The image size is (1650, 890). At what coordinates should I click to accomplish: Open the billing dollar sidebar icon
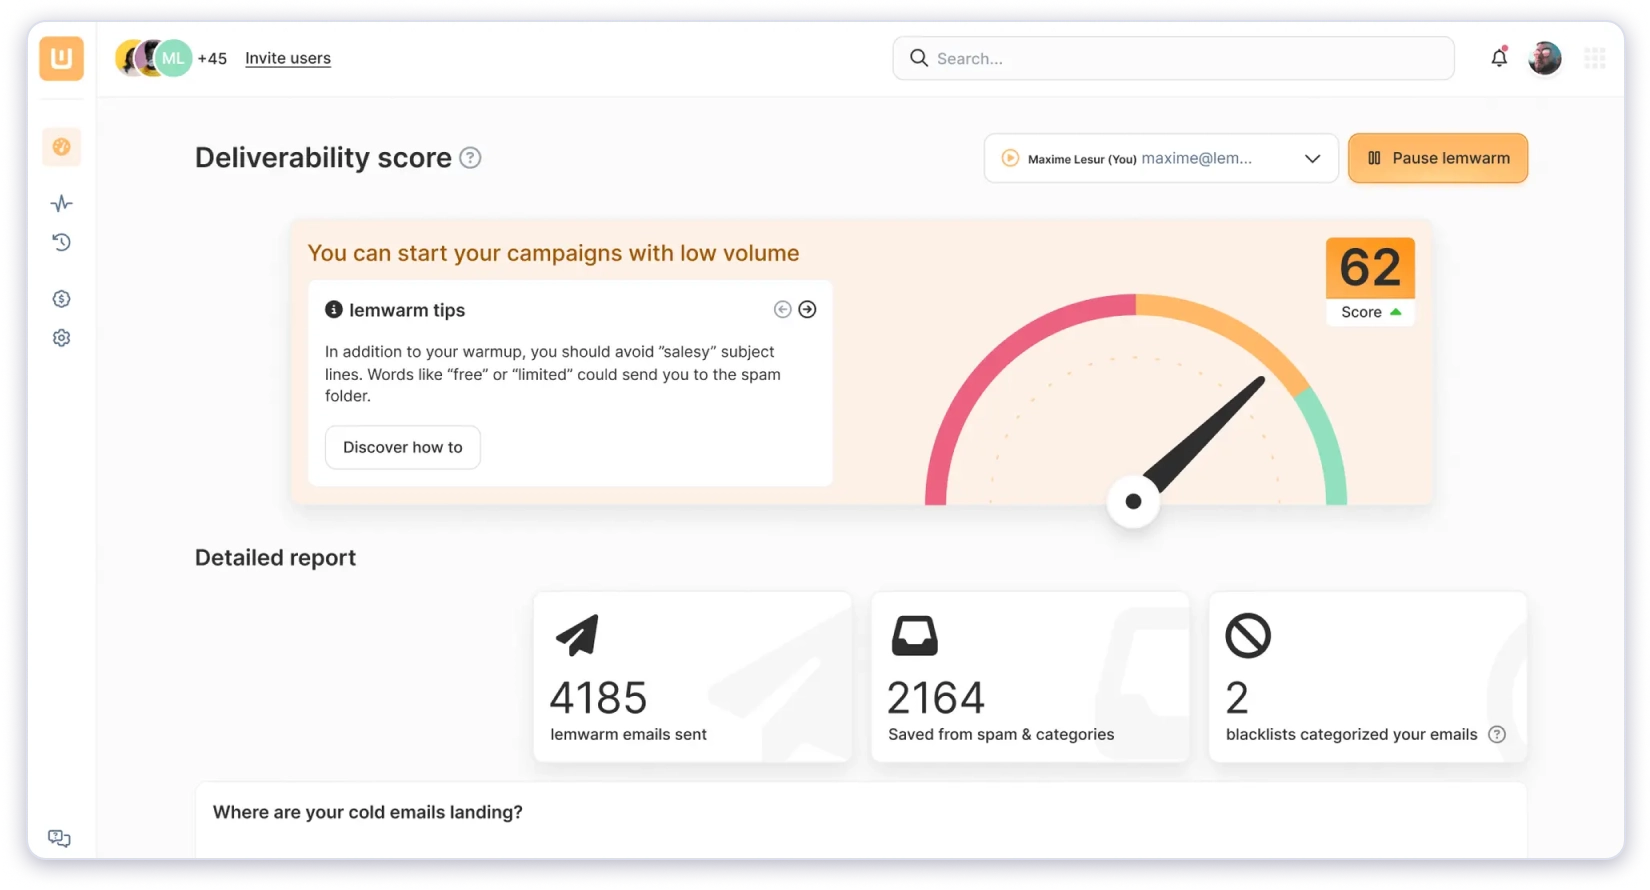tap(61, 299)
